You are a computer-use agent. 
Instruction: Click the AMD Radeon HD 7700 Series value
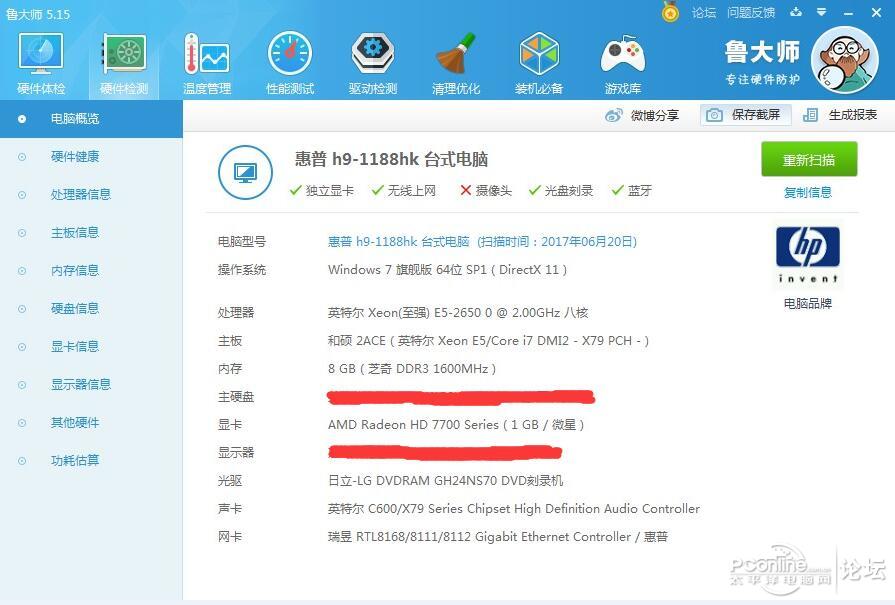tap(455, 425)
